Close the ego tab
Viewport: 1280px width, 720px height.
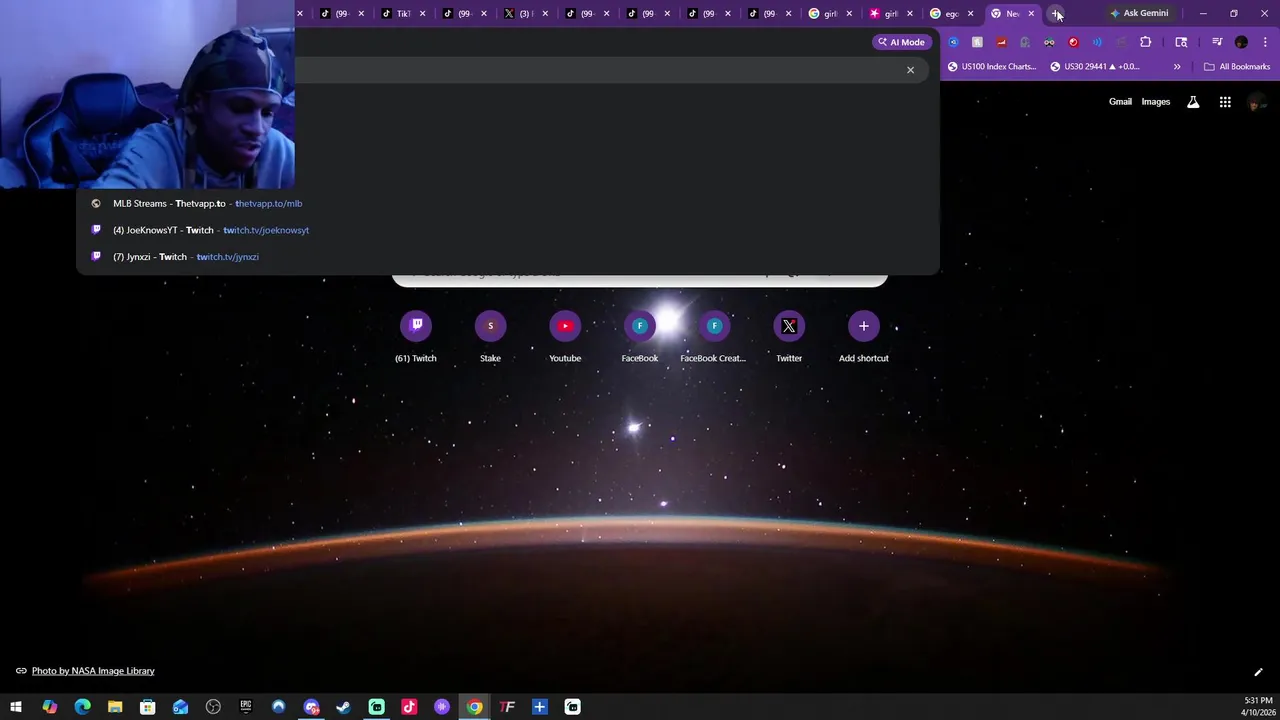(970, 14)
